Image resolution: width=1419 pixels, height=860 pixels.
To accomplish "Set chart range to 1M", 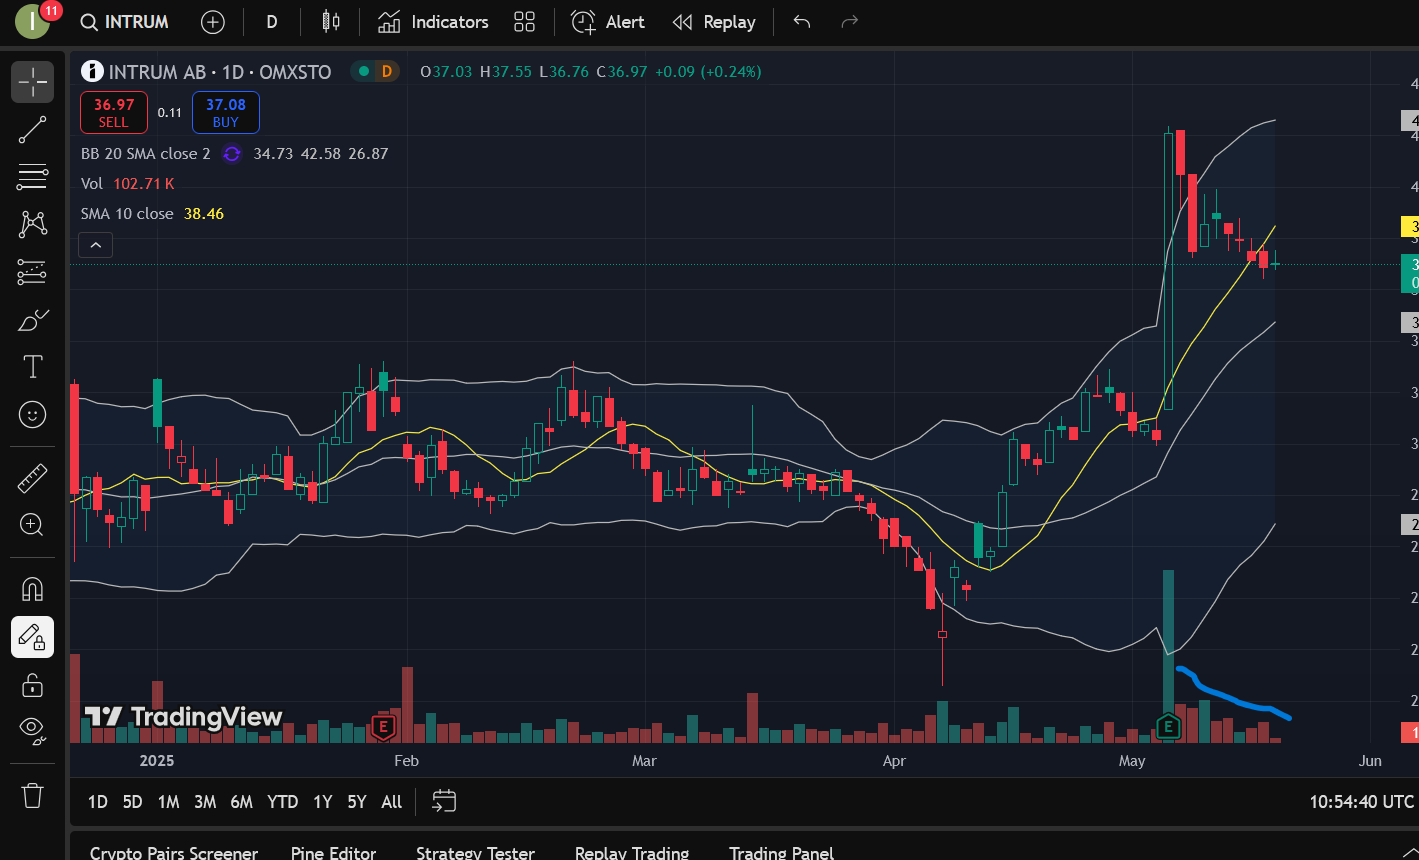I will (168, 802).
